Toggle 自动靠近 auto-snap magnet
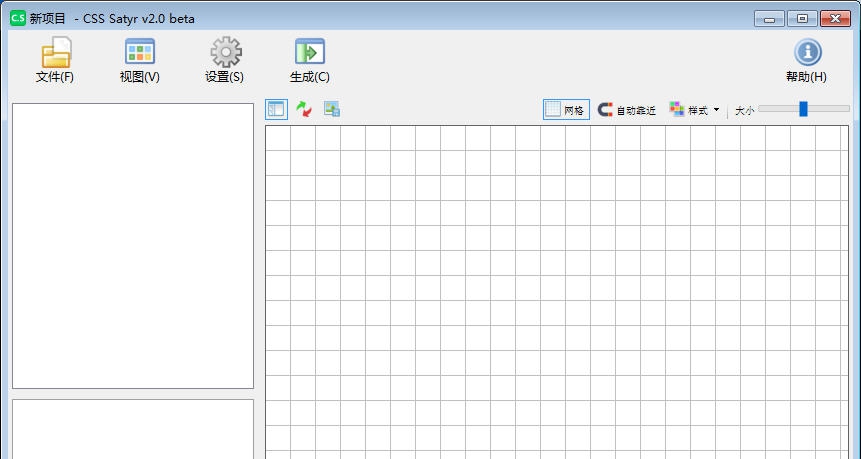The height and width of the screenshot is (459, 861). tap(627, 110)
